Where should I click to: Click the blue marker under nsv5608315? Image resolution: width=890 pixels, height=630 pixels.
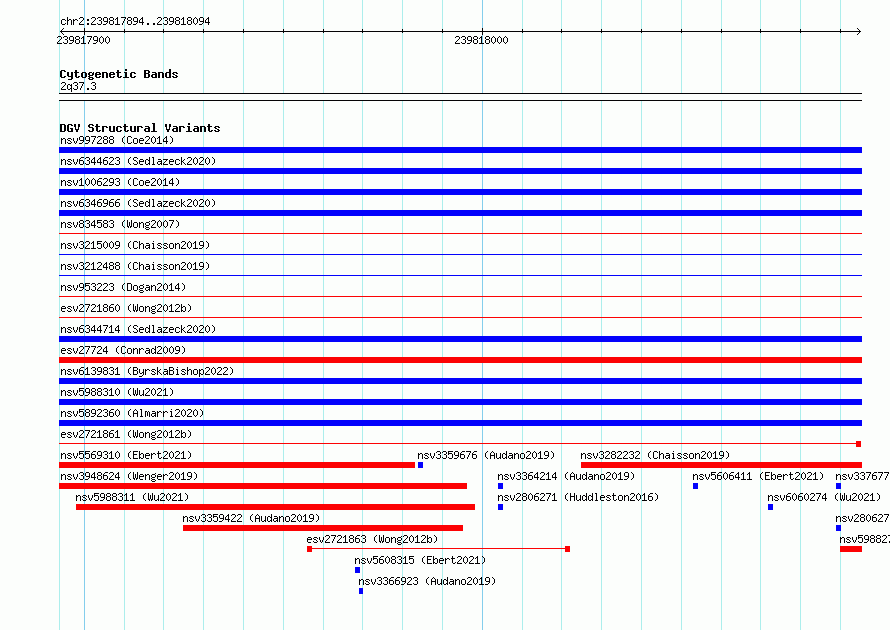pyautogui.click(x=358, y=570)
